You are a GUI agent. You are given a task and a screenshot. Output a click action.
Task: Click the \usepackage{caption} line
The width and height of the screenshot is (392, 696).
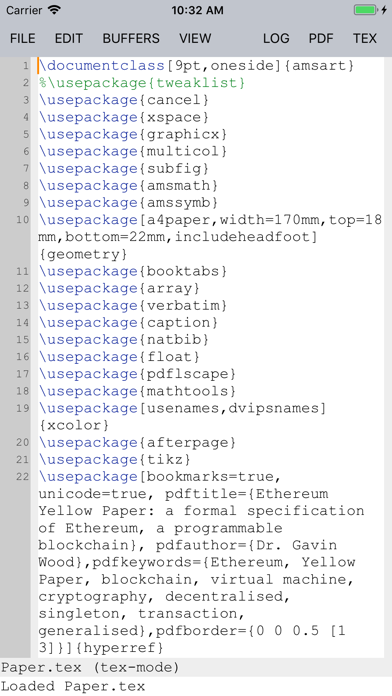point(128,323)
